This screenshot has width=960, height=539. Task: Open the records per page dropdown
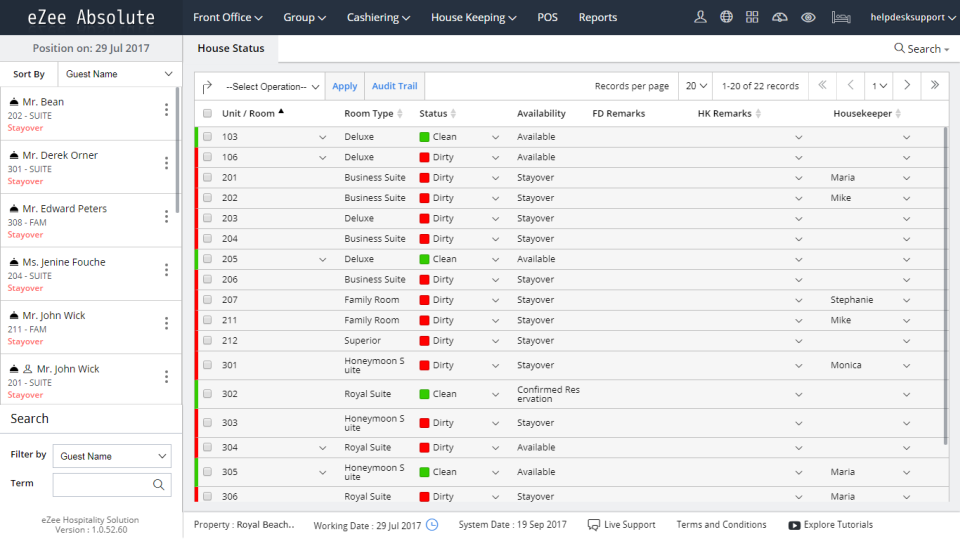[x=697, y=86]
